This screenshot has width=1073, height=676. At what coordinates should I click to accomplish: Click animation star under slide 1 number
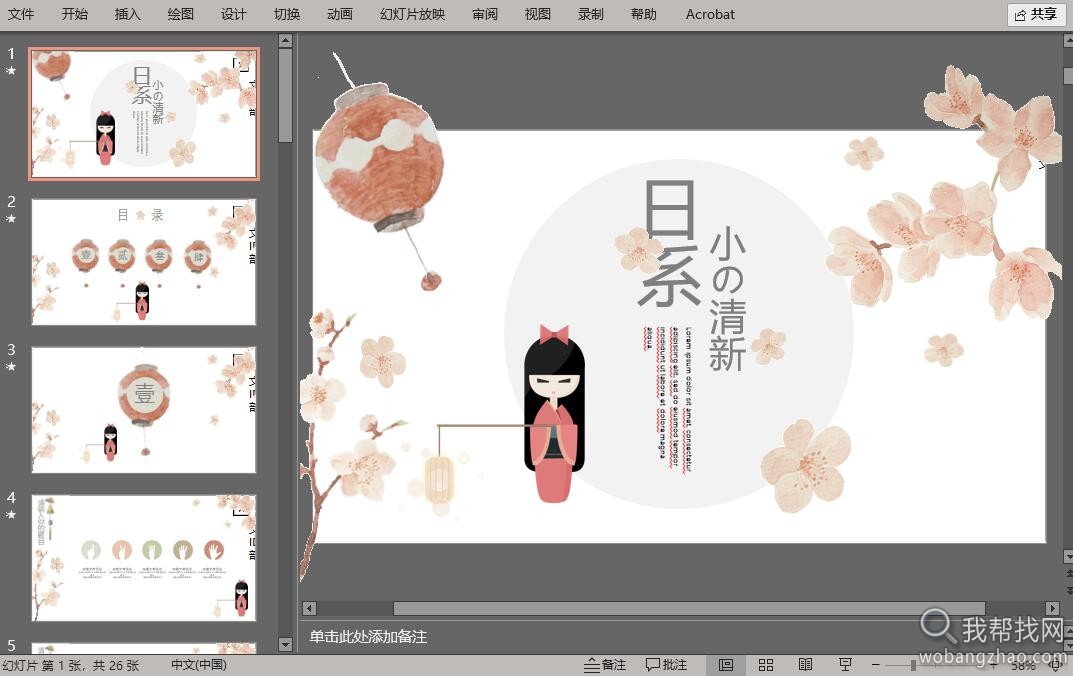(x=11, y=70)
